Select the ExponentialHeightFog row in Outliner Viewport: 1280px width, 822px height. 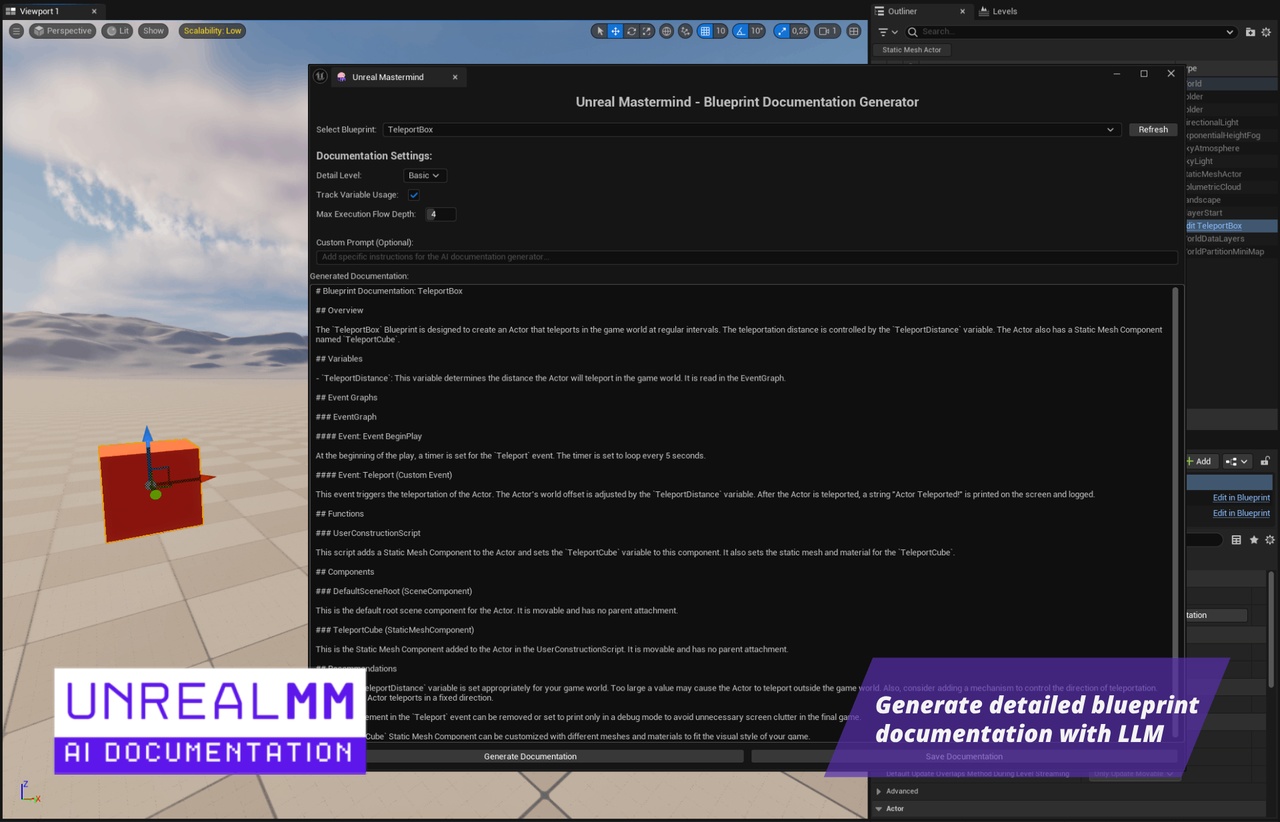[x=1231, y=136]
